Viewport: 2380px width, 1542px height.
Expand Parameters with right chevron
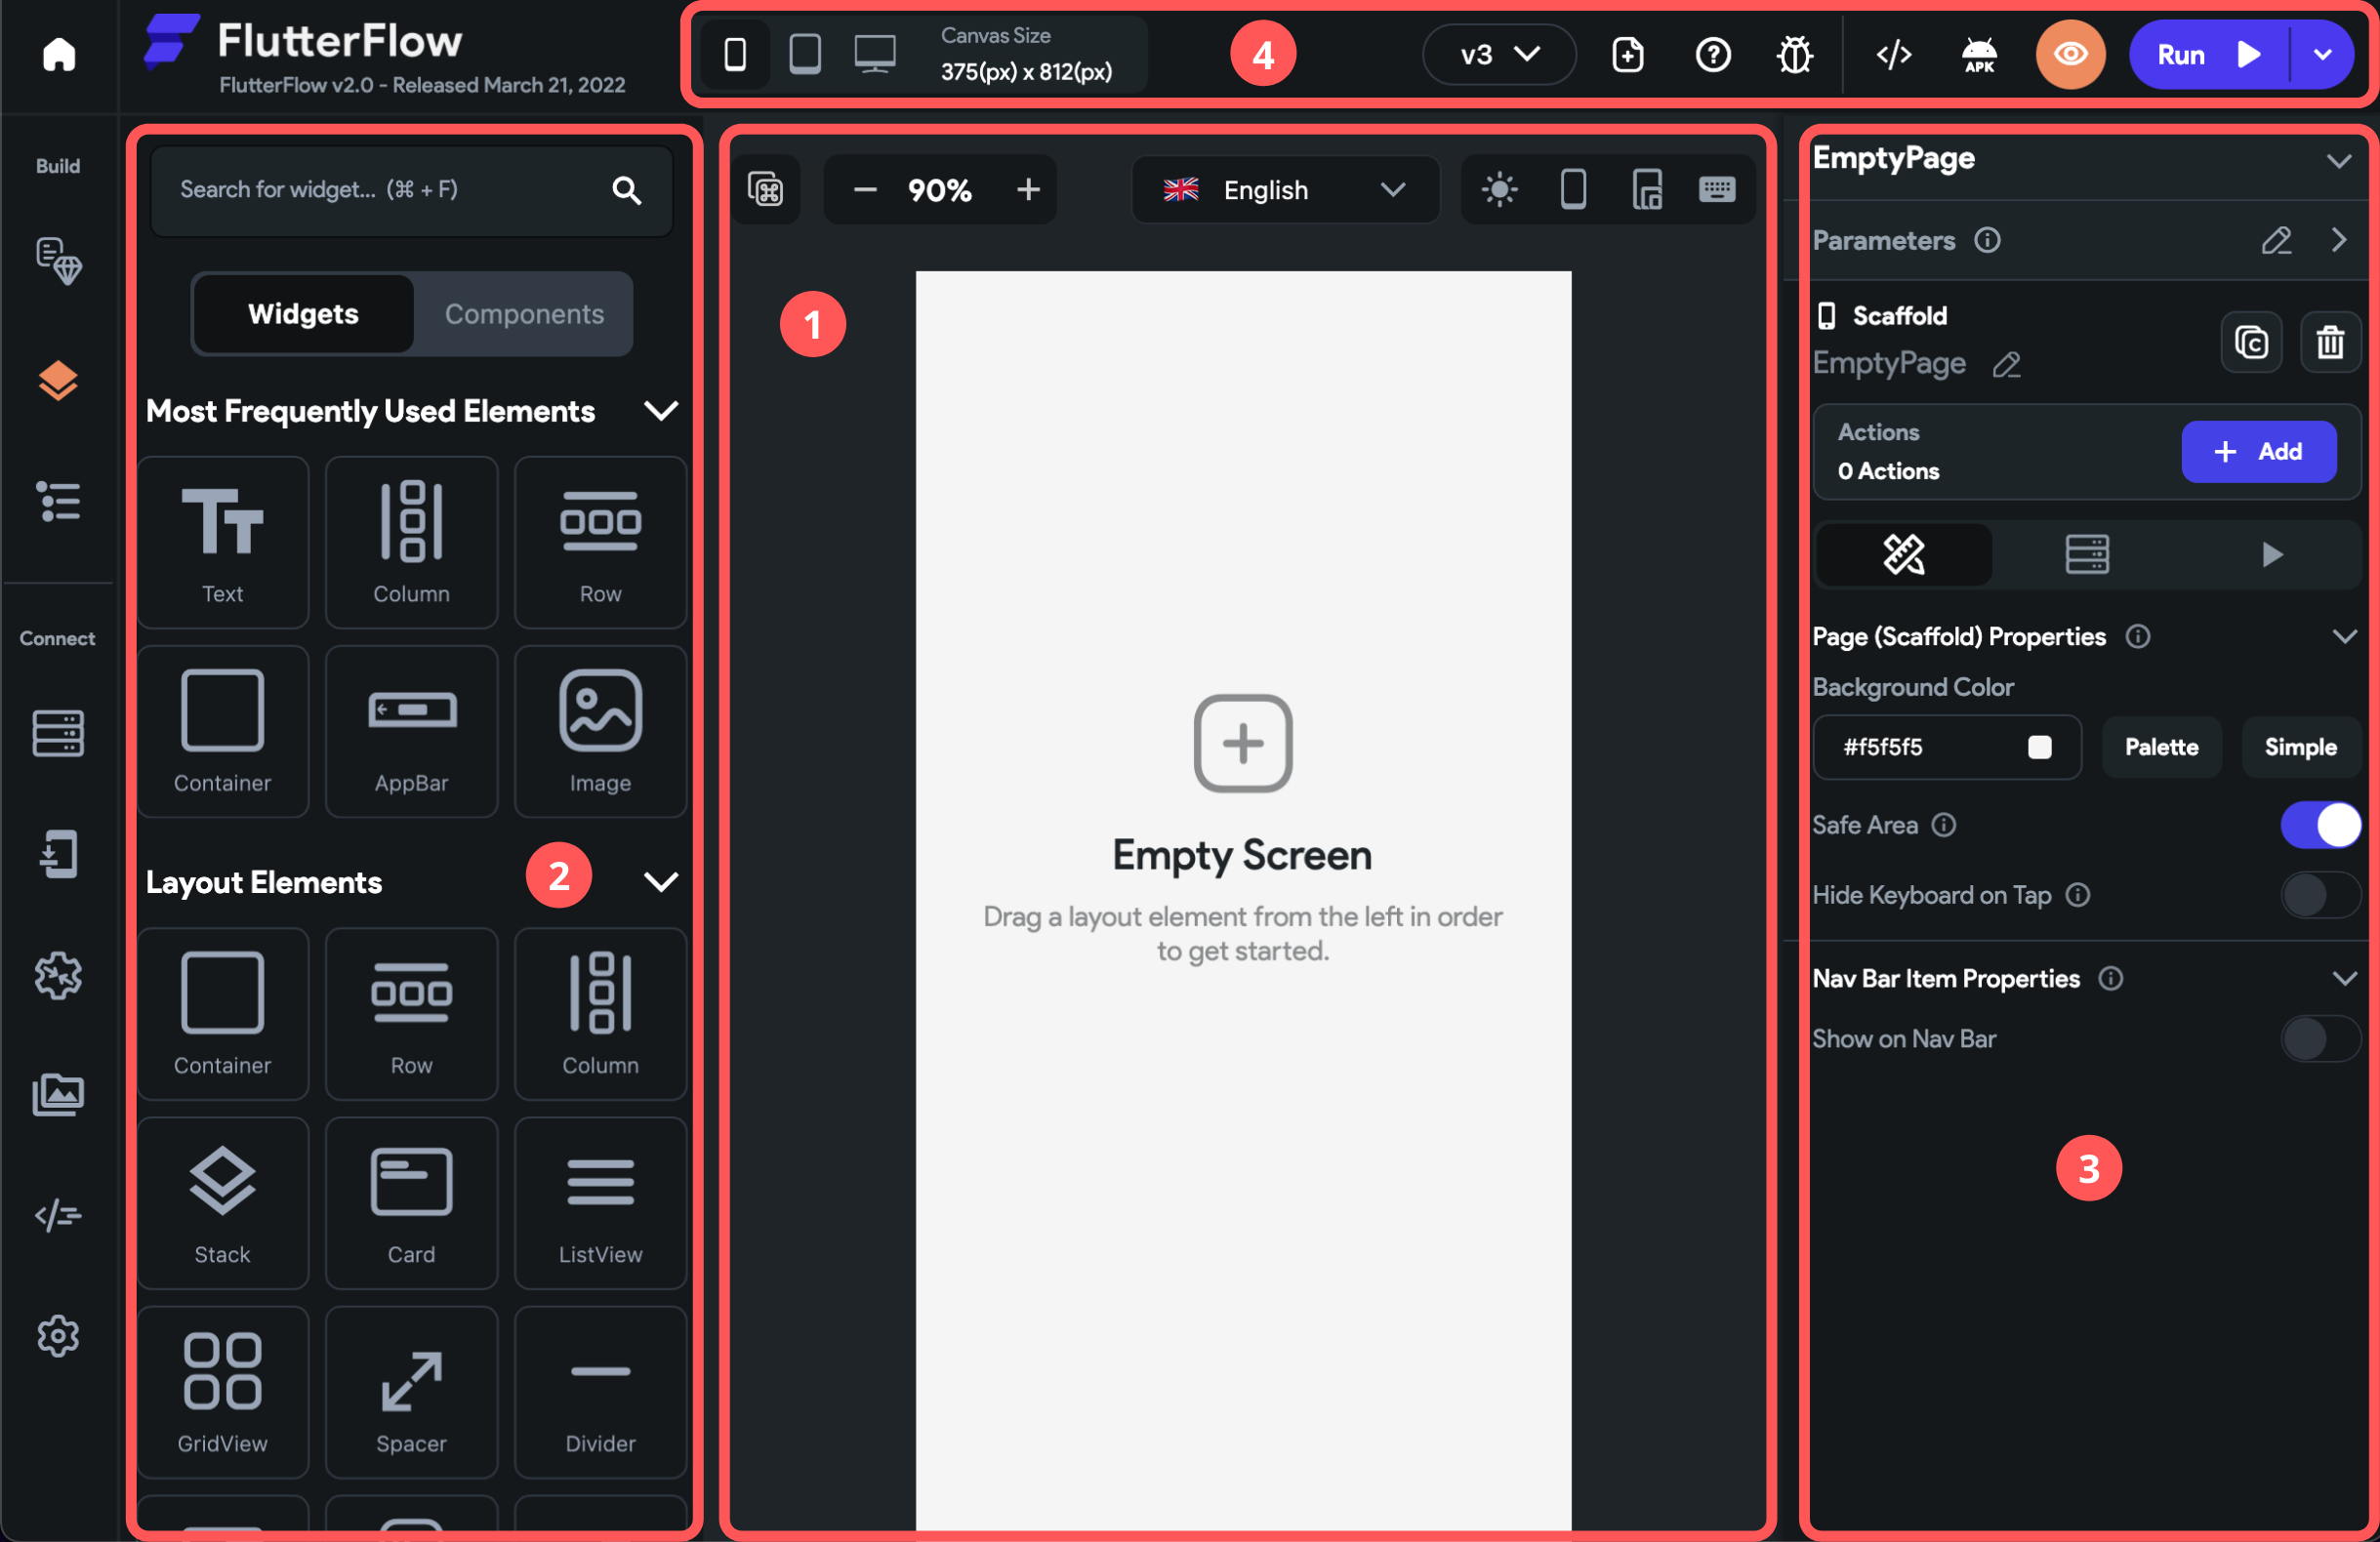point(2338,240)
